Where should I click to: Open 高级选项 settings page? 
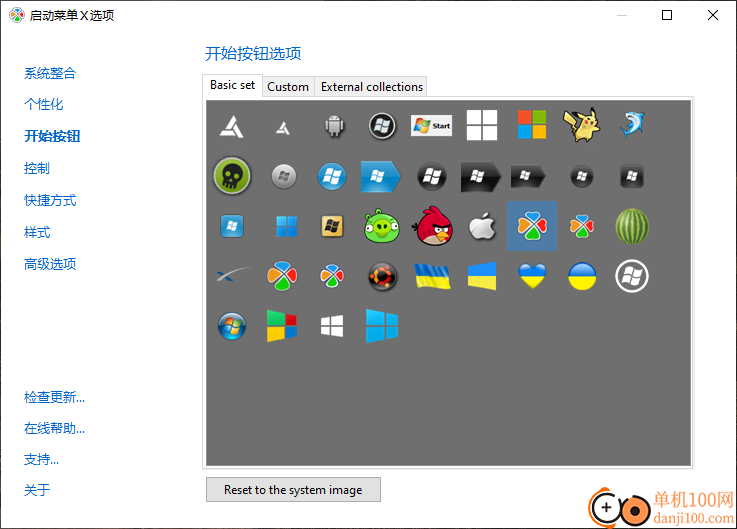[50, 264]
